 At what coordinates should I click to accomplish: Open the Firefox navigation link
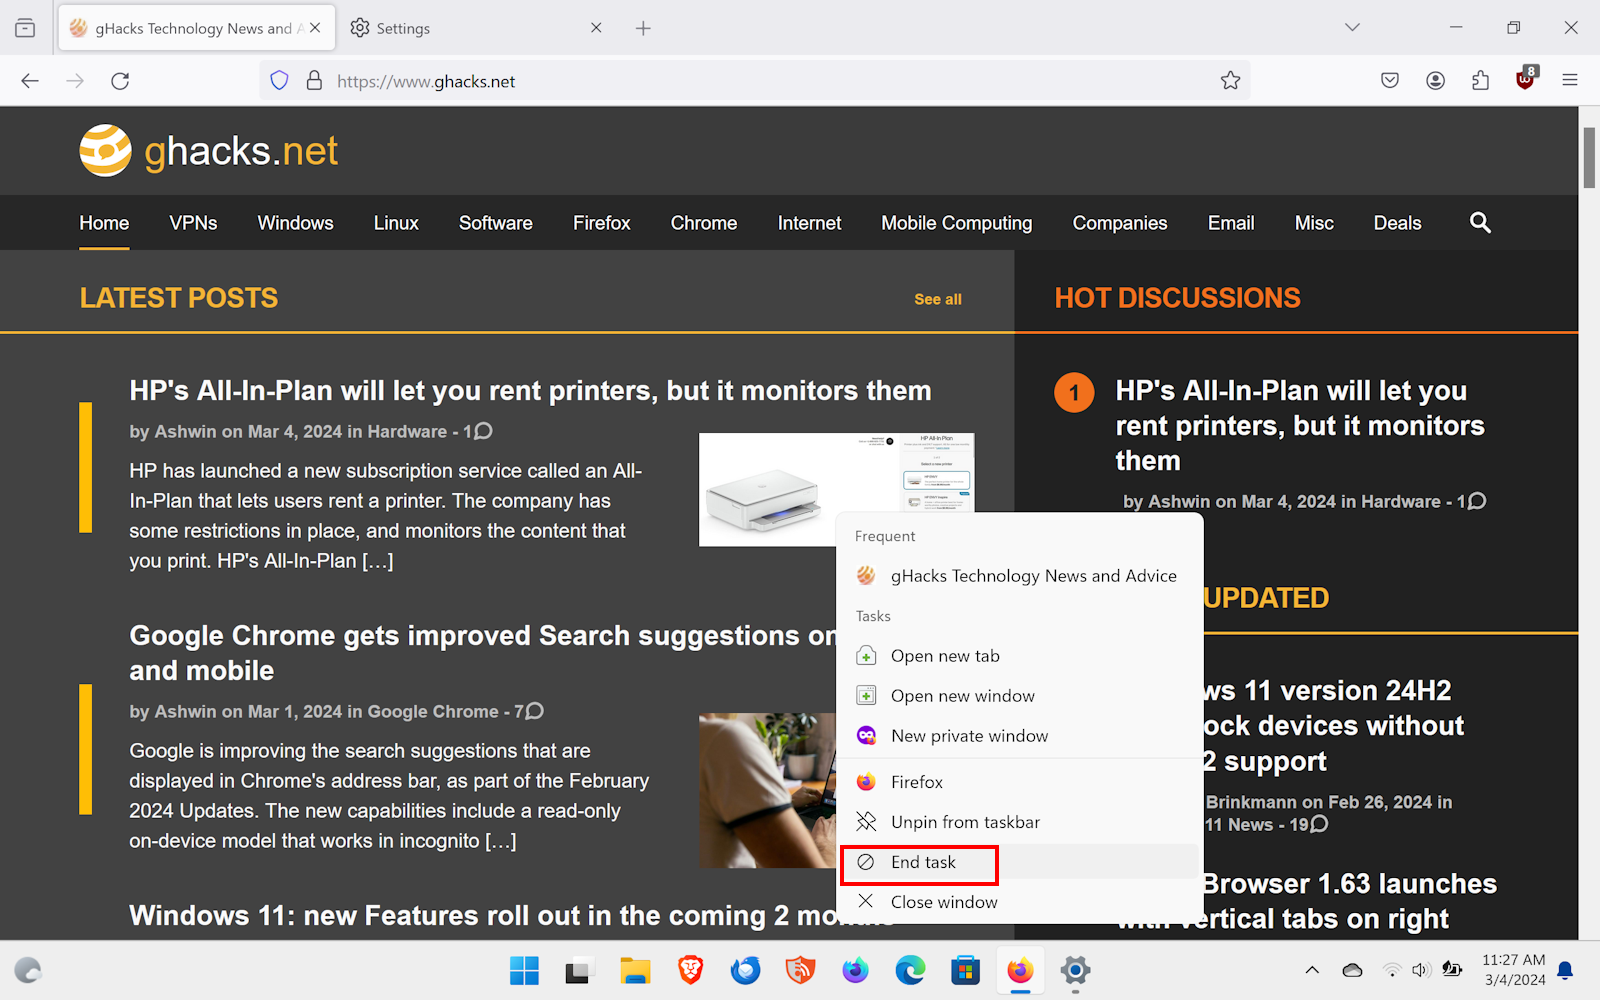point(601,223)
